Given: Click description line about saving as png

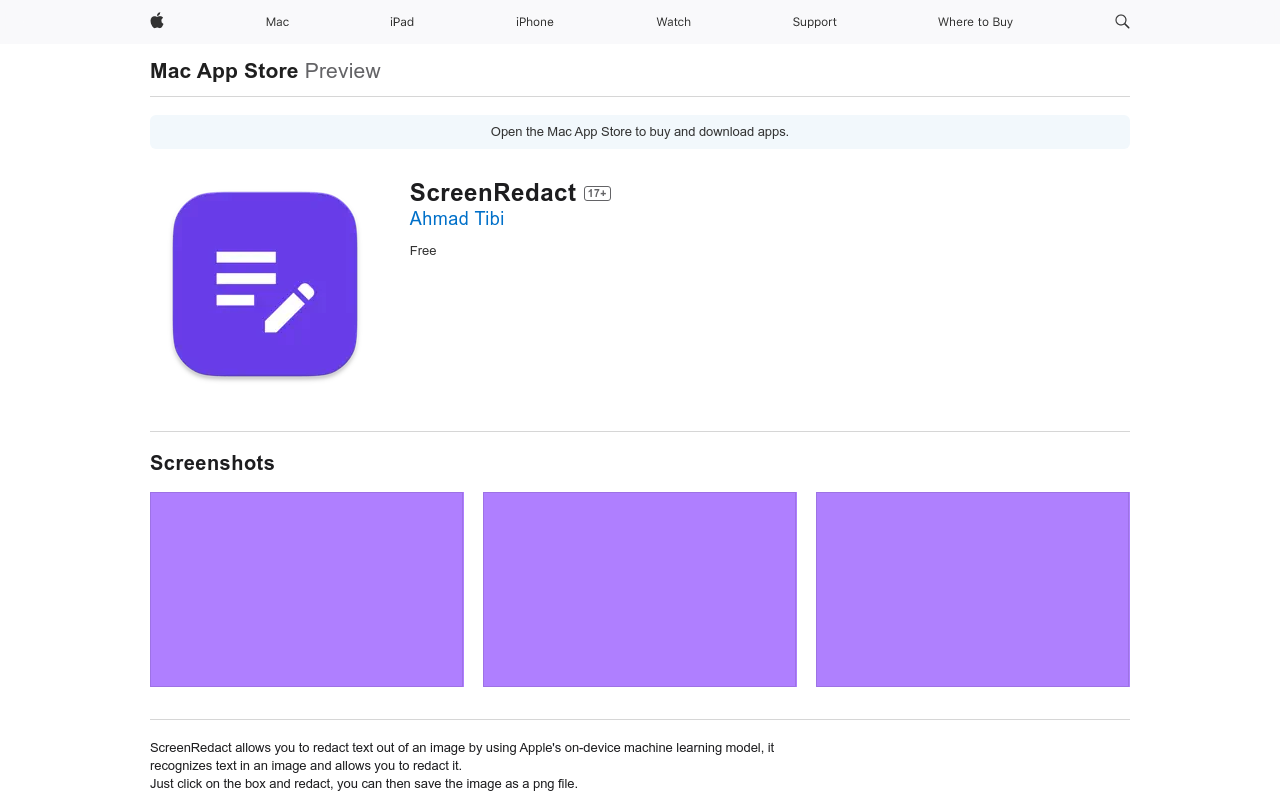Looking at the screenshot, I should coord(364,784).
